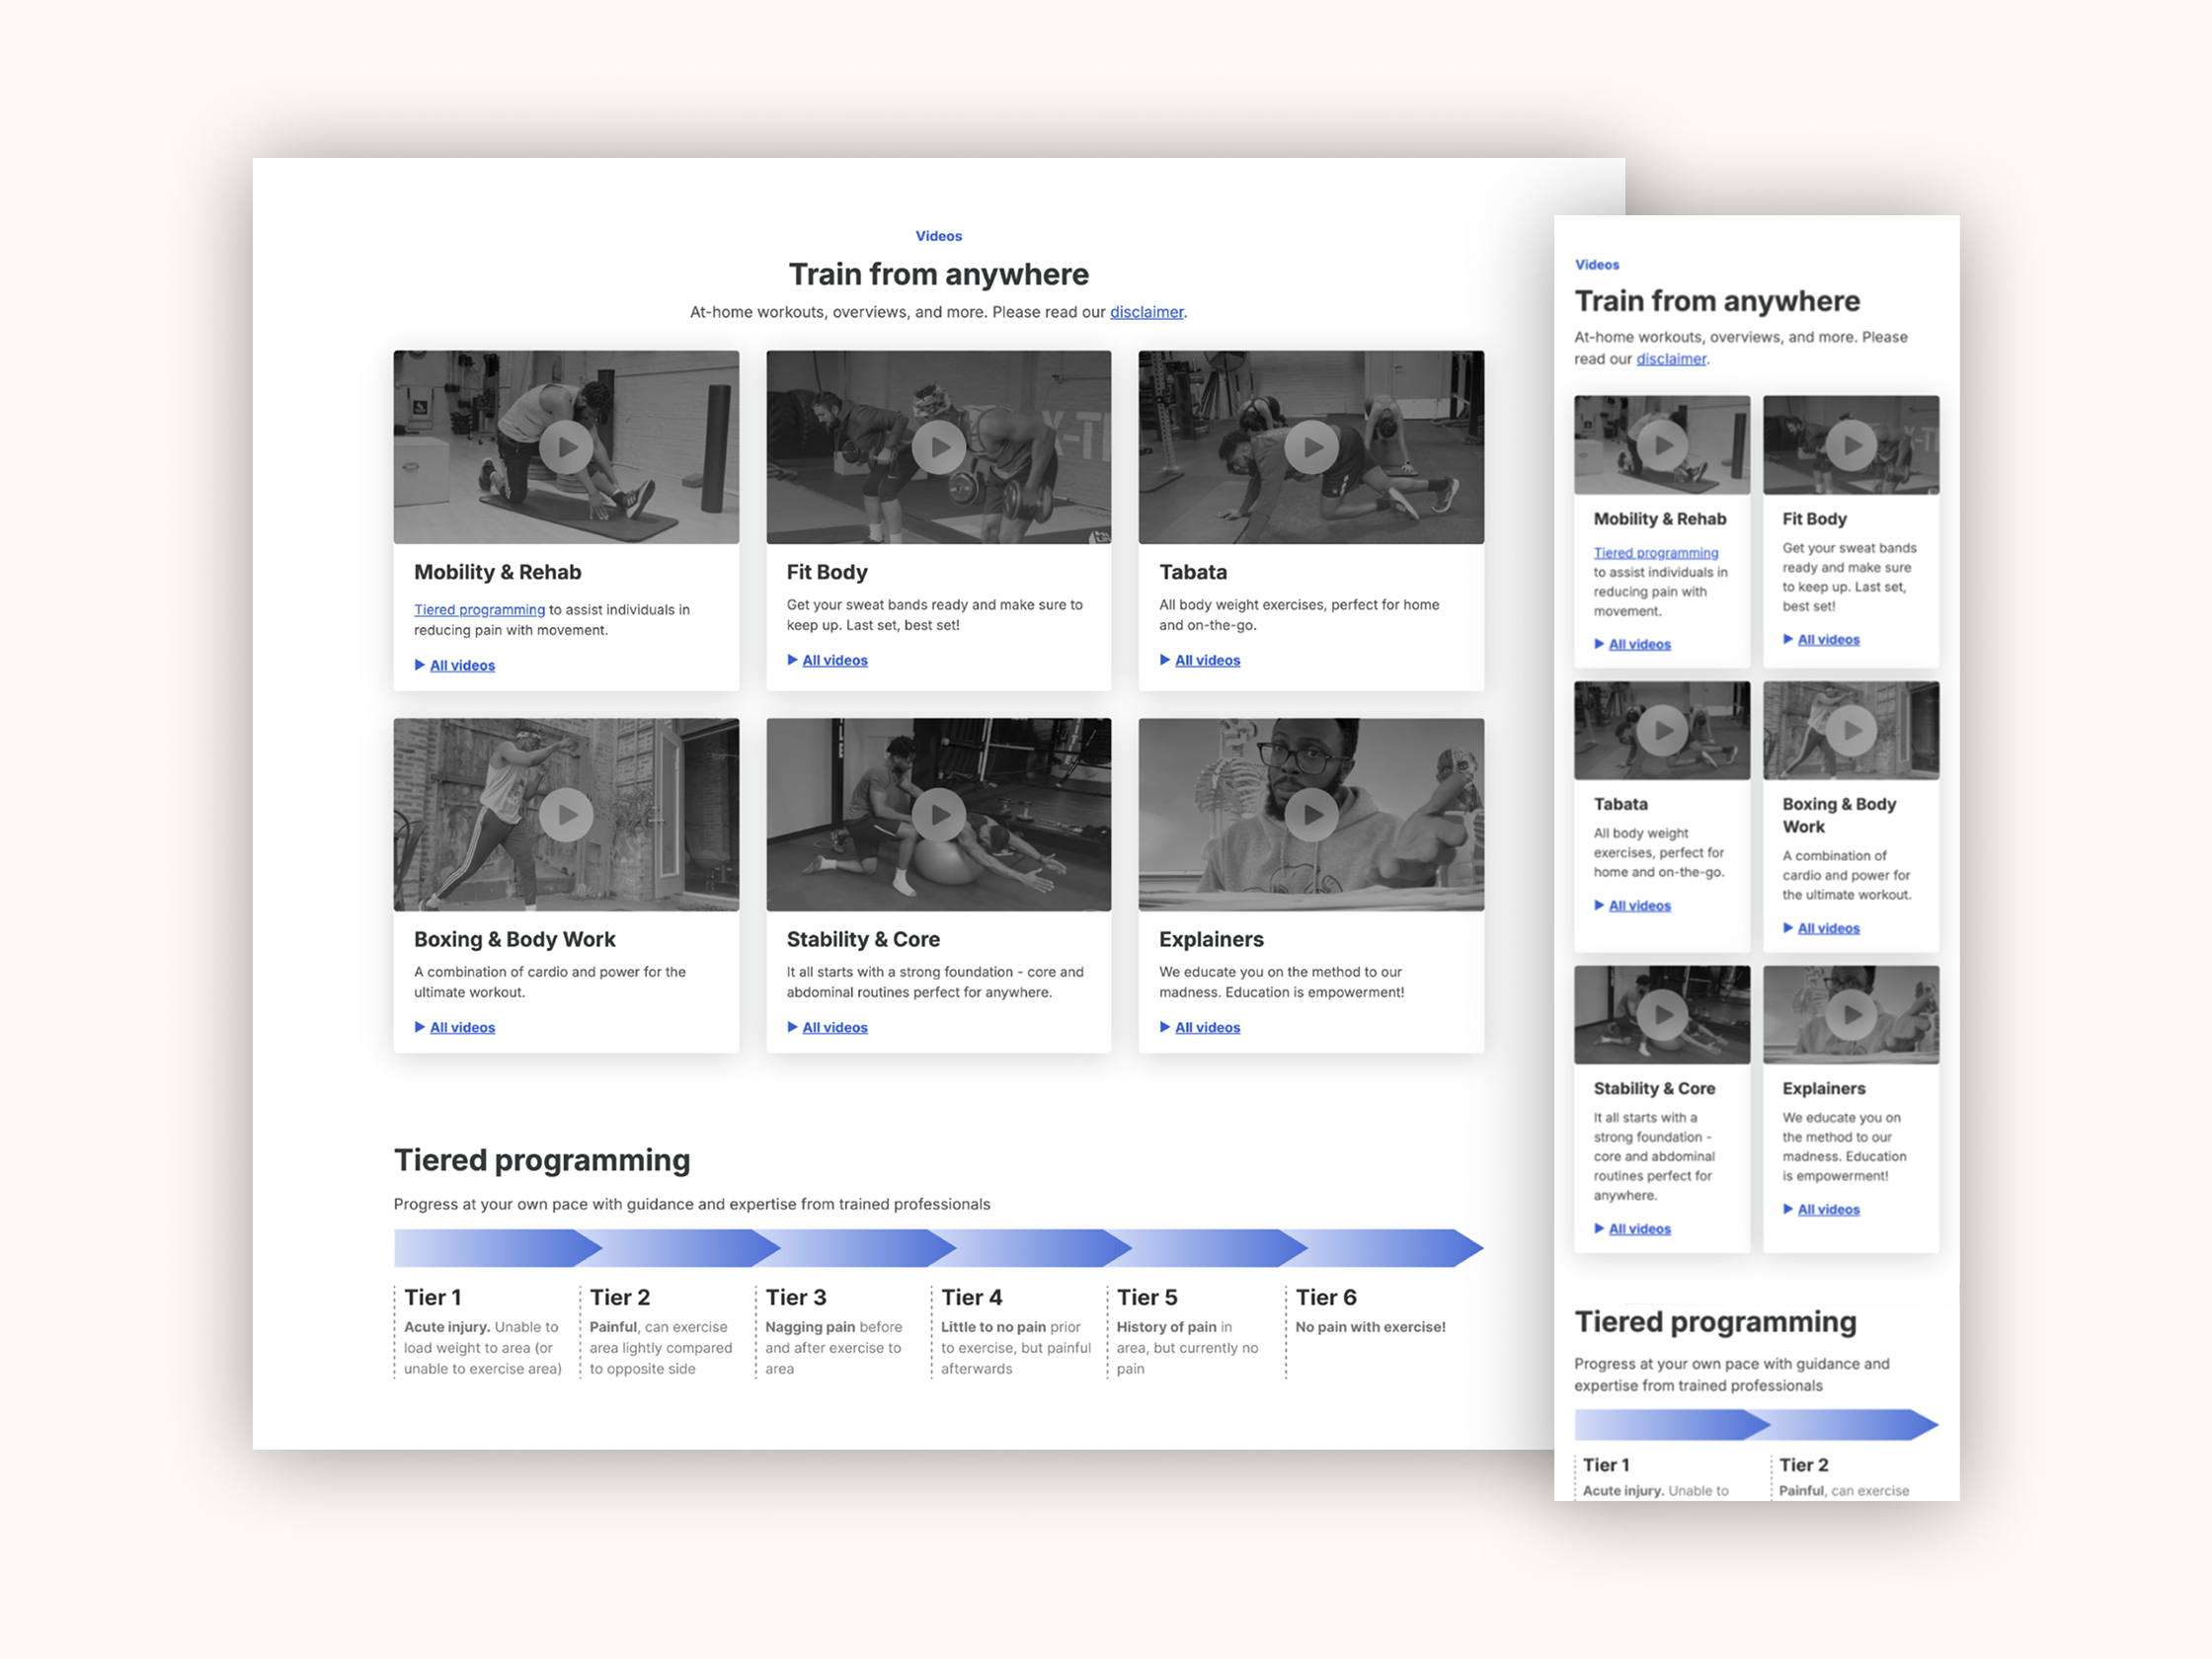
Task: Play the Stability & Core video in desktop view
Action: point(938,814)
